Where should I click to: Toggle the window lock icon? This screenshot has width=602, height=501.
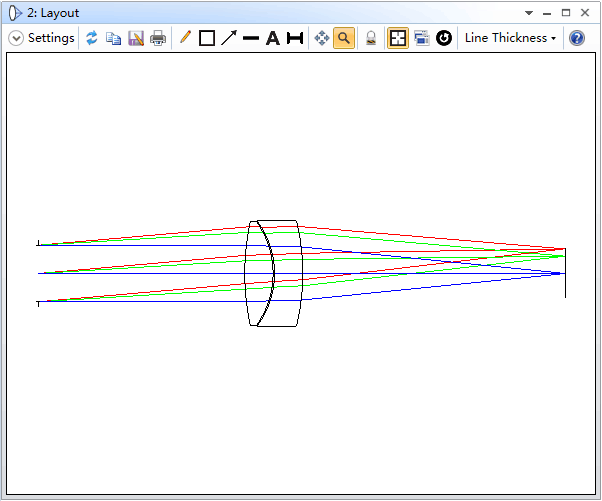370,38
